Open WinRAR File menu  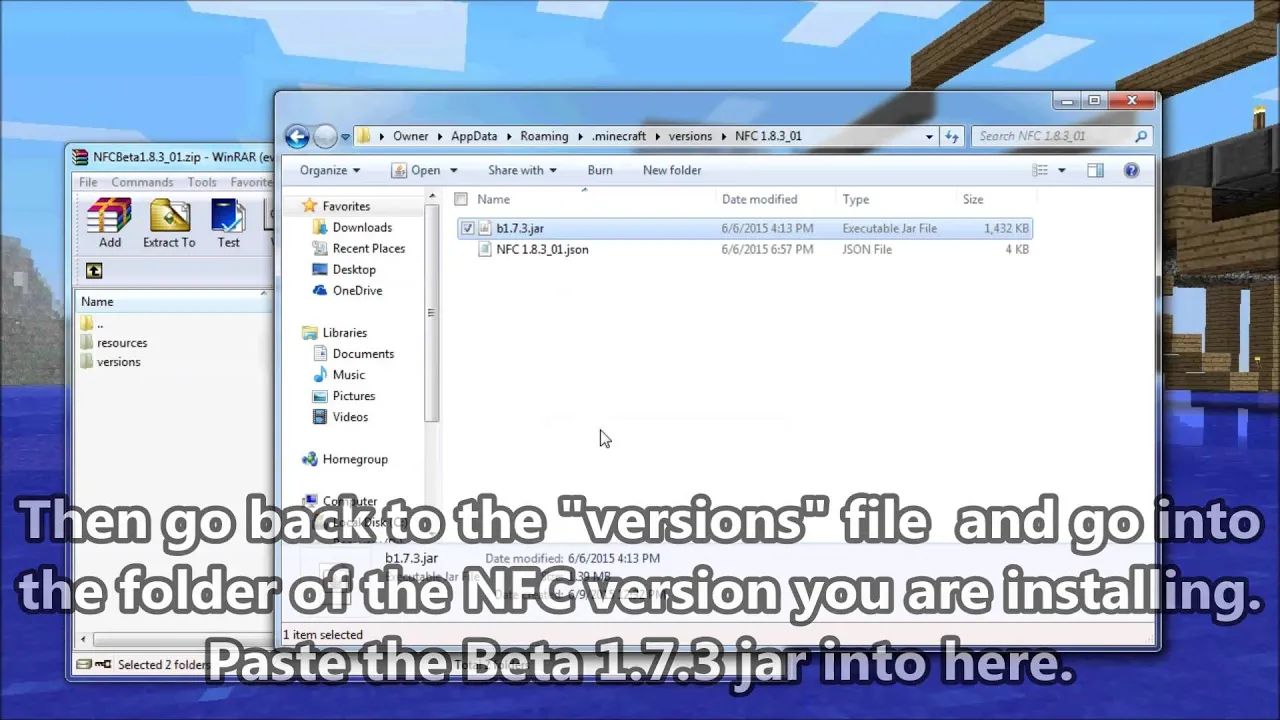[88, 182]
